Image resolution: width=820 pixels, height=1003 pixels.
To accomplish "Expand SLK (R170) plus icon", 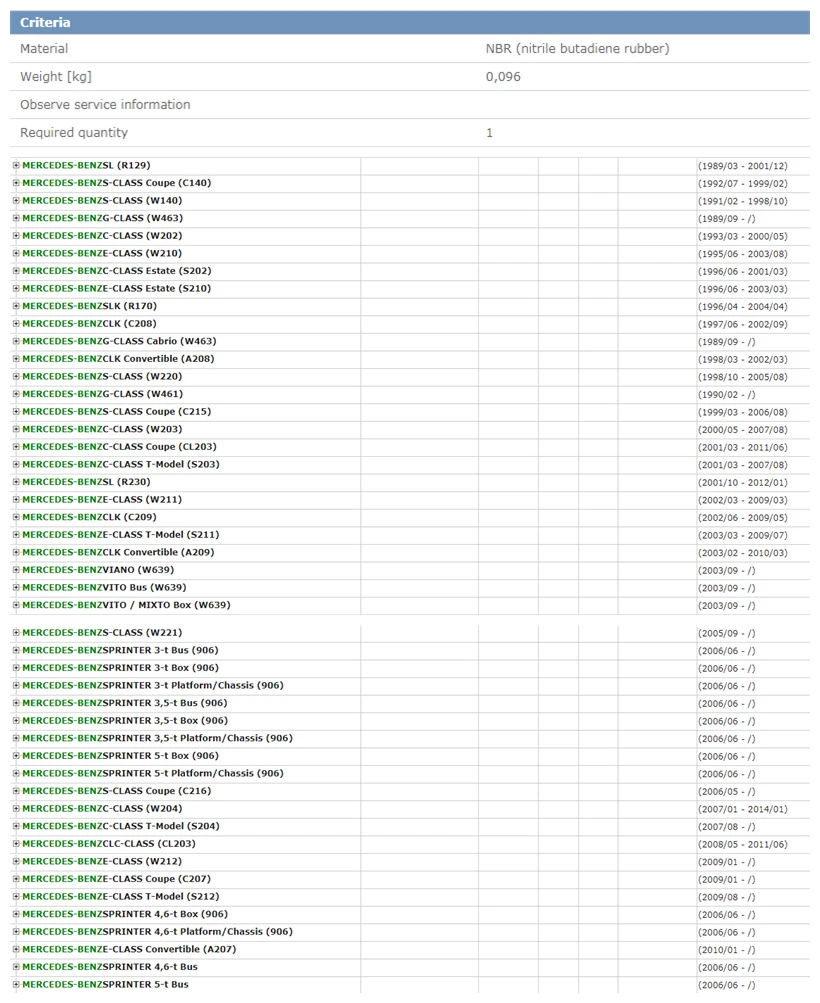I will coord(16,306).
